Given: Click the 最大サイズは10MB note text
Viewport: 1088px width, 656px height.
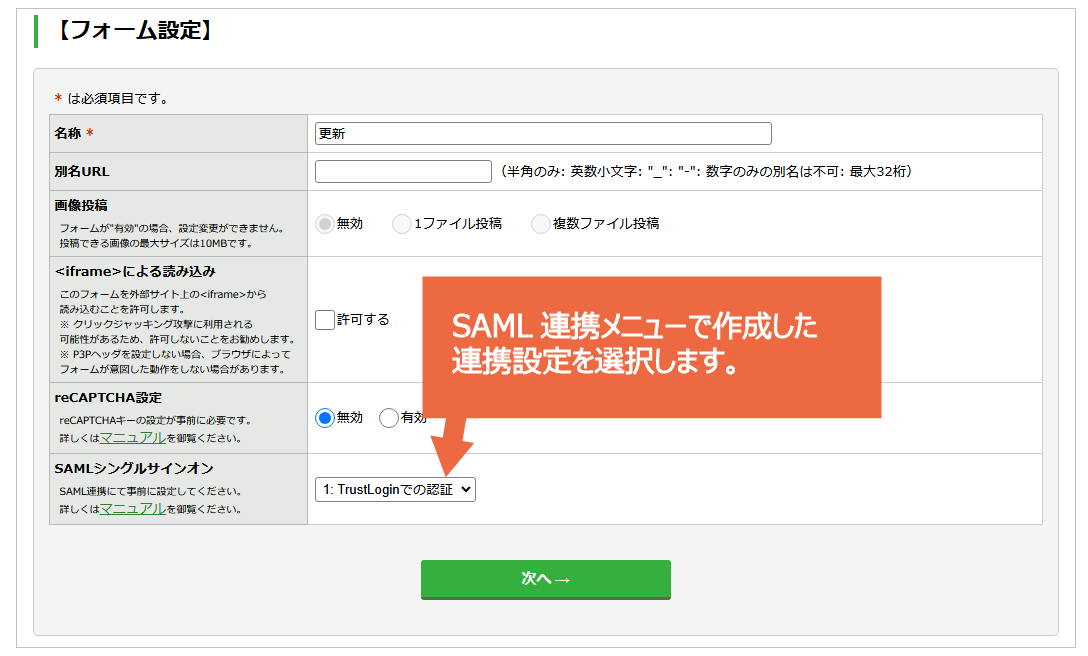Looking at the screenshot, I should coord(156,244).
